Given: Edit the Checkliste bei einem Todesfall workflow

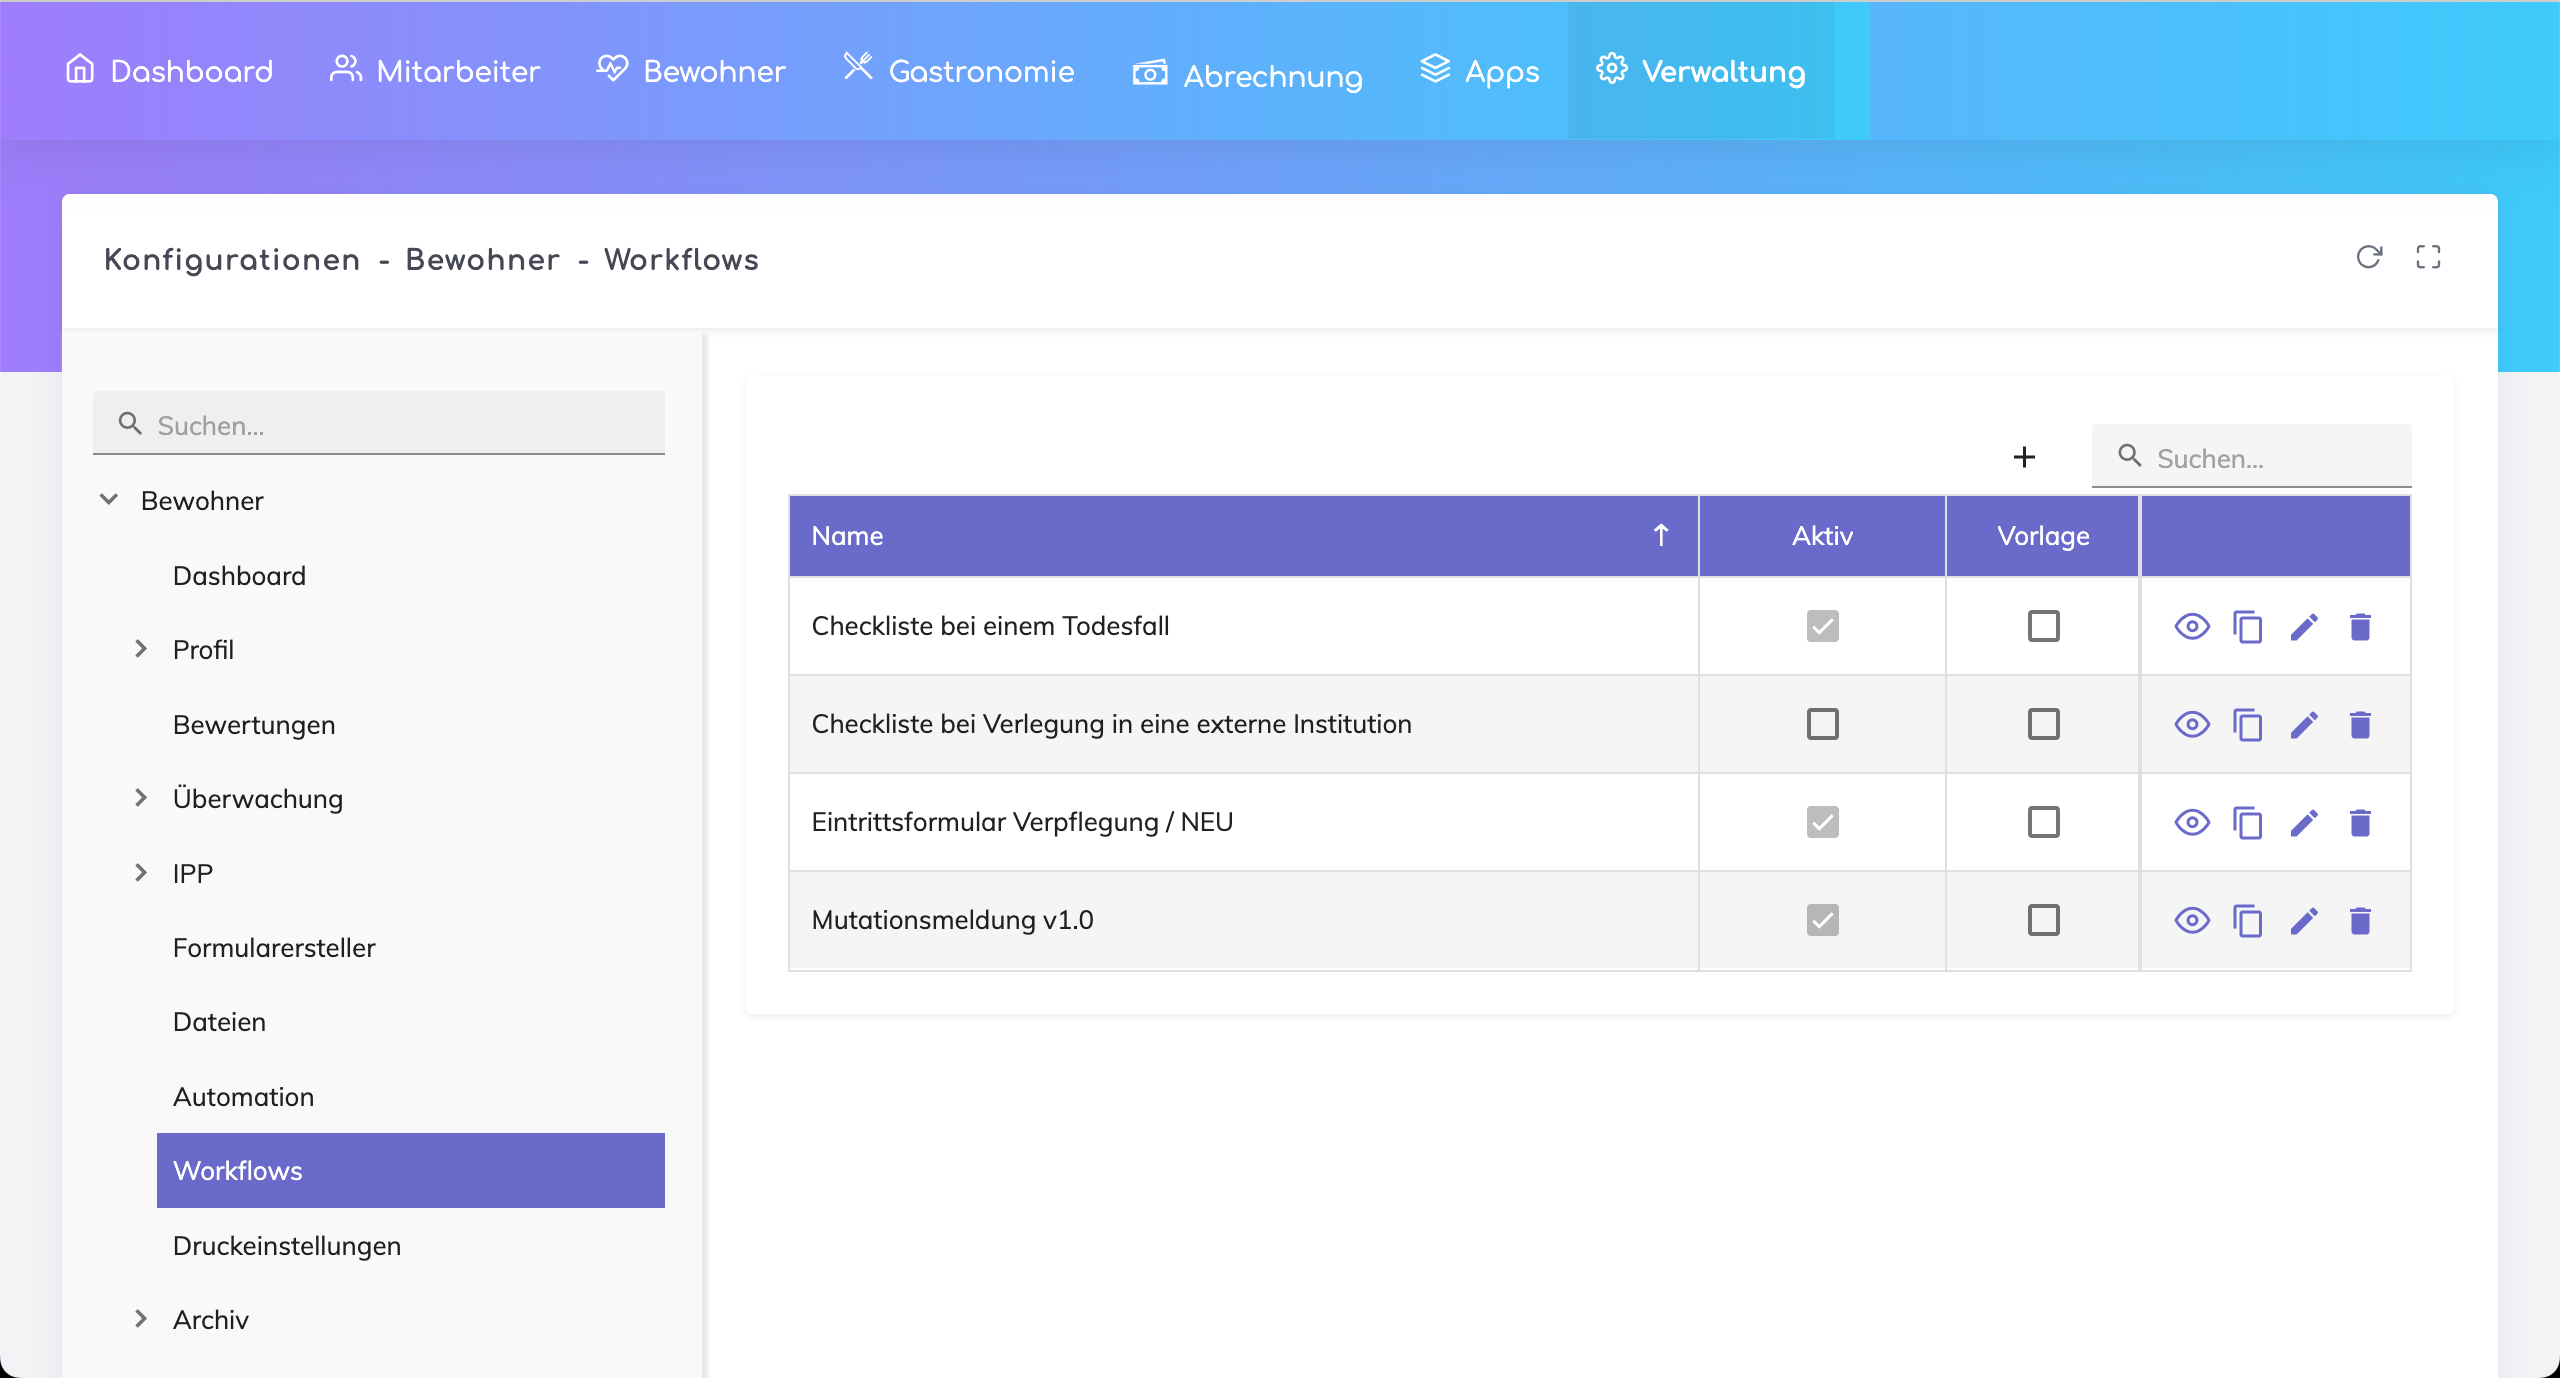Looking at the screenshot, I should tap(2304, 627).
